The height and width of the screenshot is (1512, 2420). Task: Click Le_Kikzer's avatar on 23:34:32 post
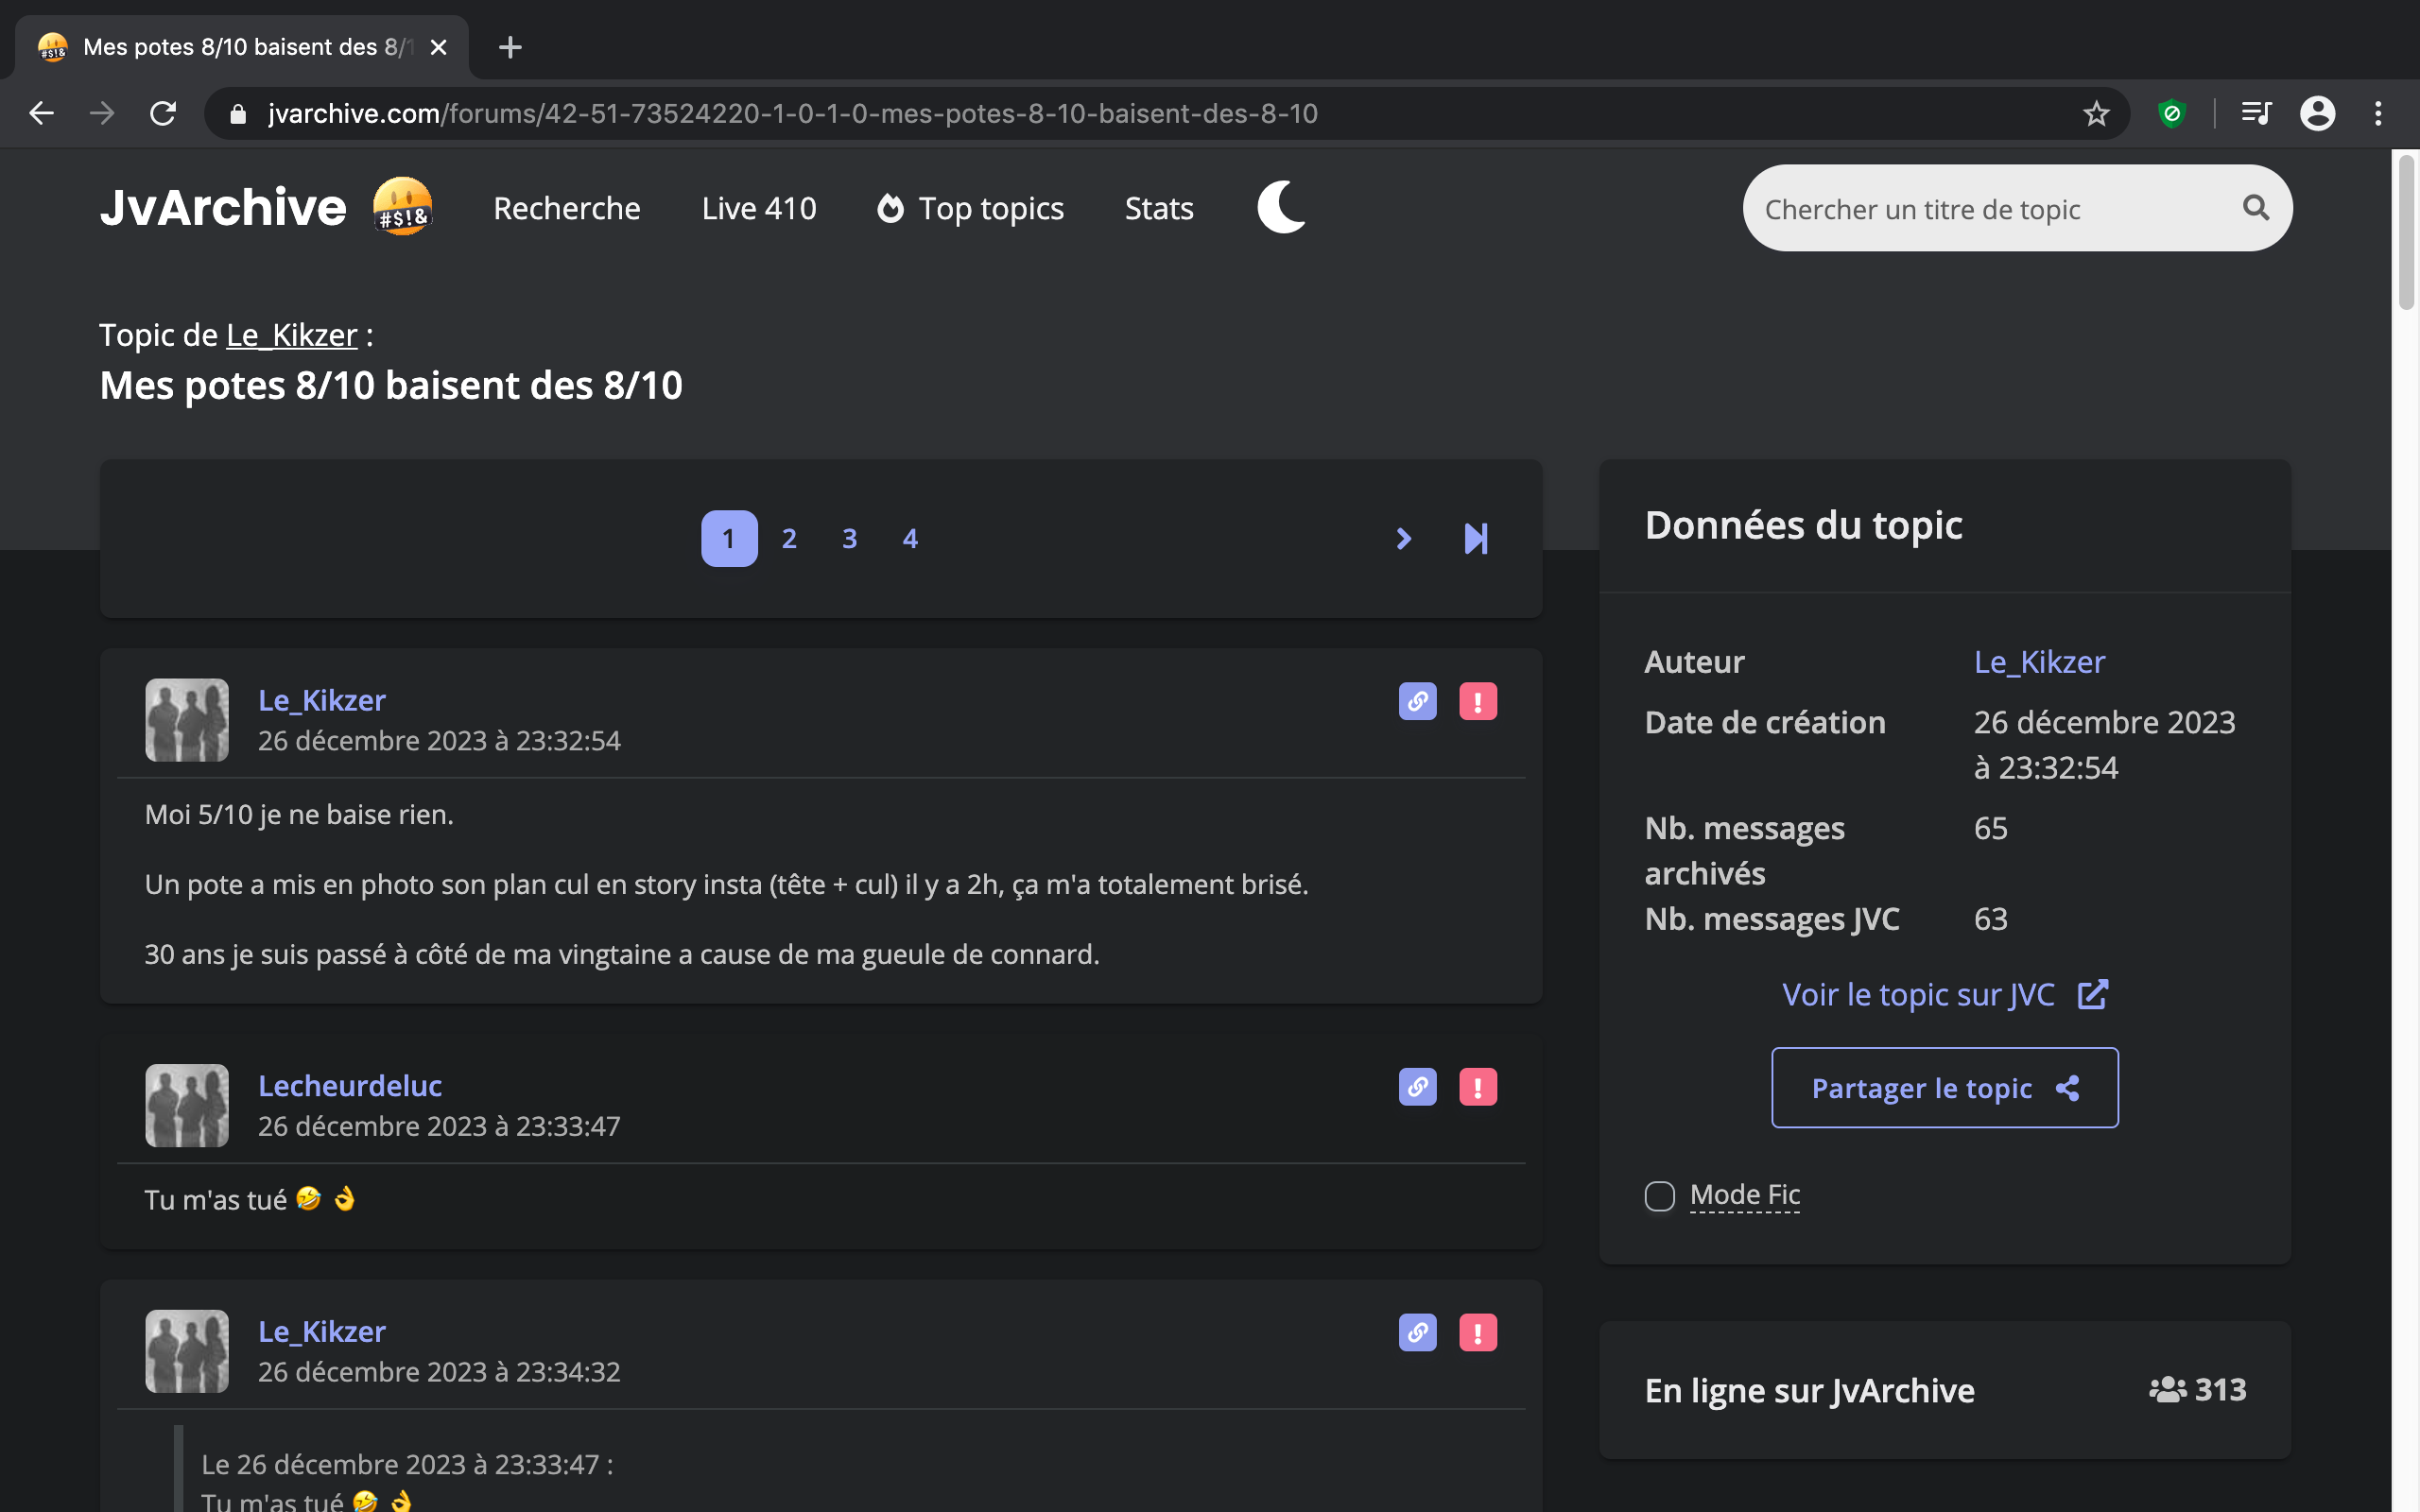coord(187,1351)
